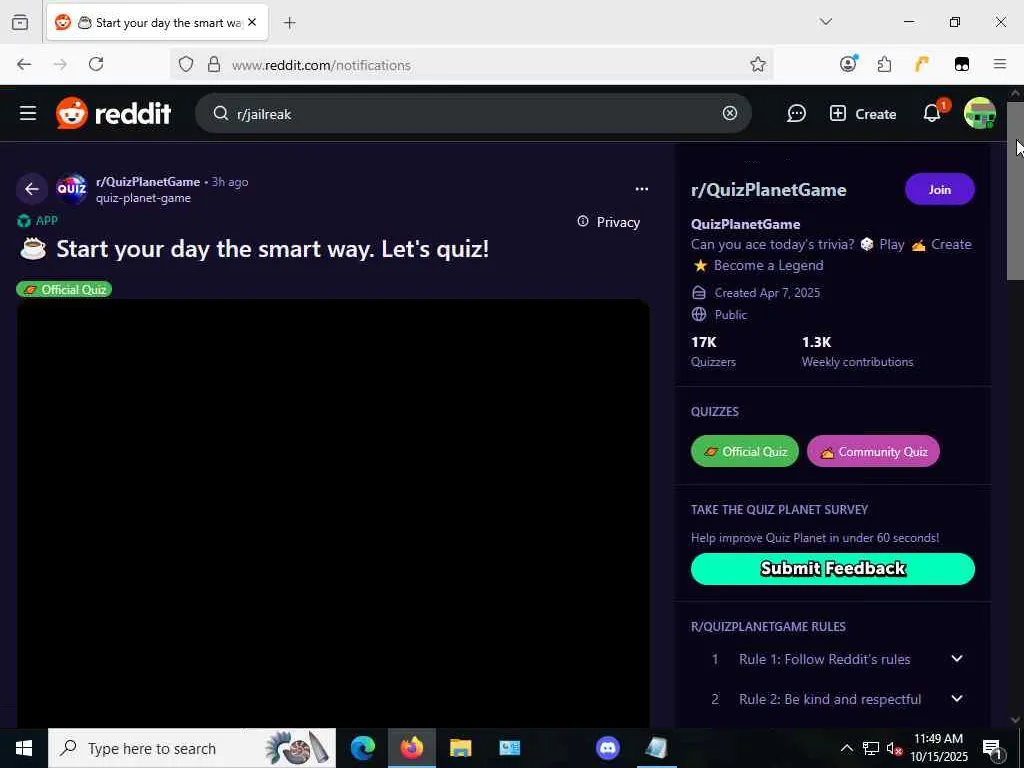
Task: Click the page vertical scrollbar thumb
Action: tap(1015, 191)
